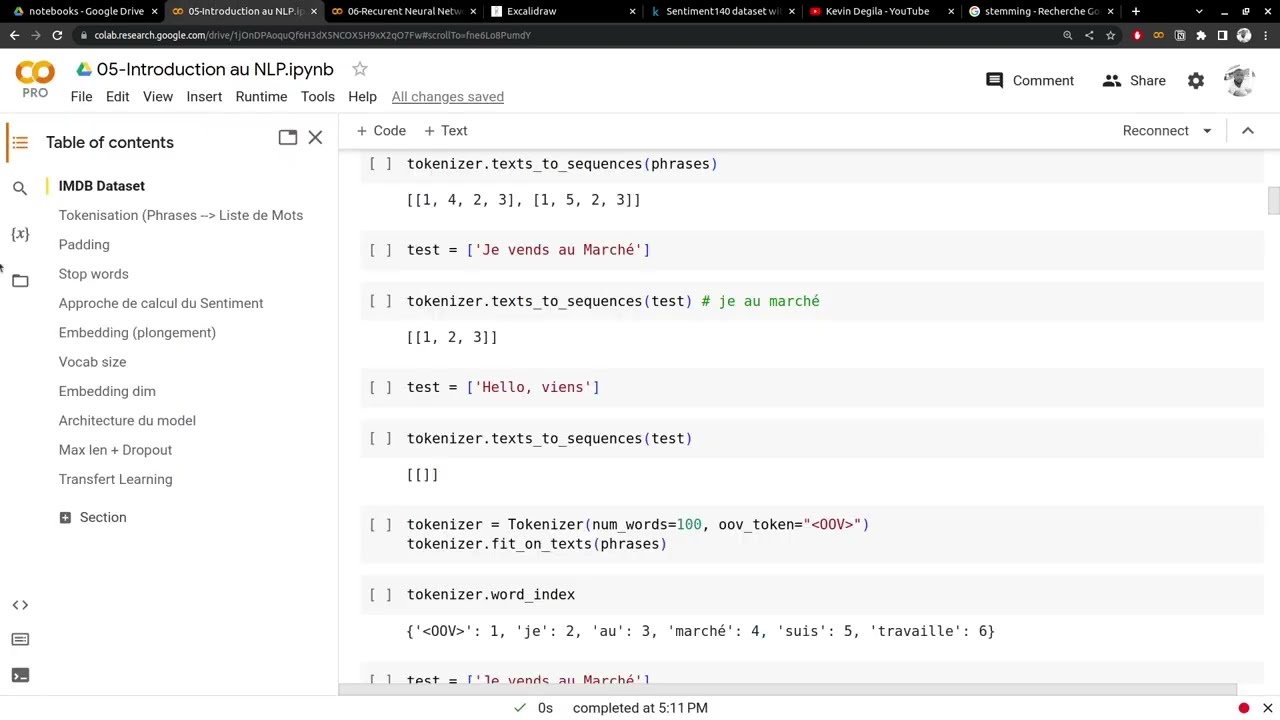1280x720 pixels.
Task: Open the File menu
Action: (81, 97)
